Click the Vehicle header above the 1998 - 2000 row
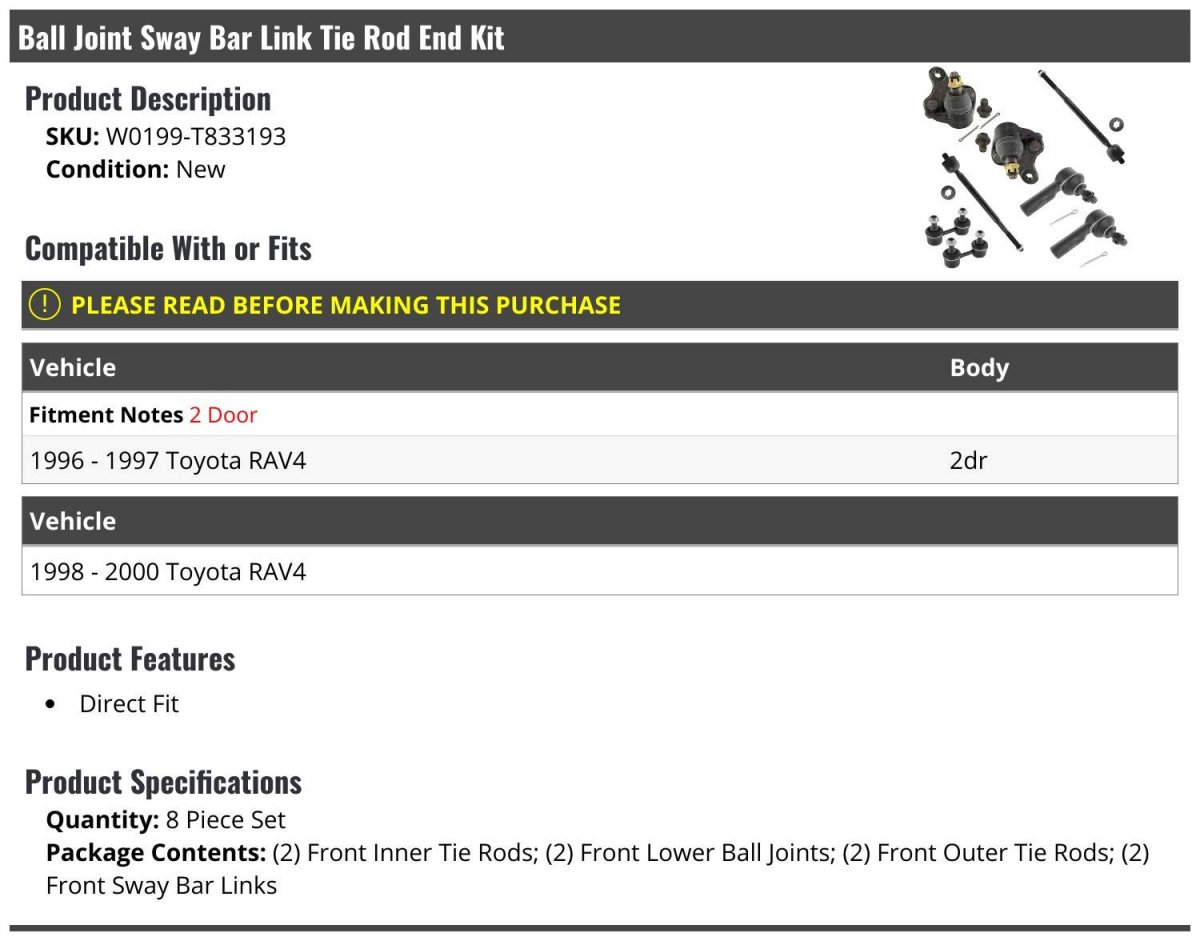The height and width of the screenshot is (941, 1200). pyautogui.click(x=73, y=521)
